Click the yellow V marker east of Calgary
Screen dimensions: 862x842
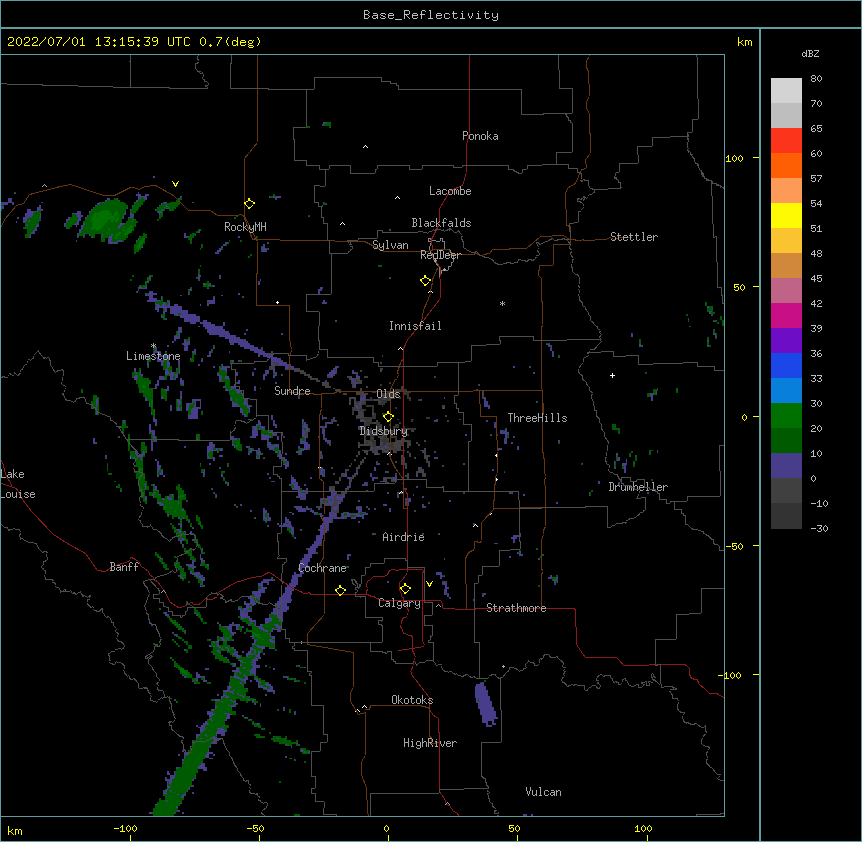pyautogui.click(x=429, y=584)
